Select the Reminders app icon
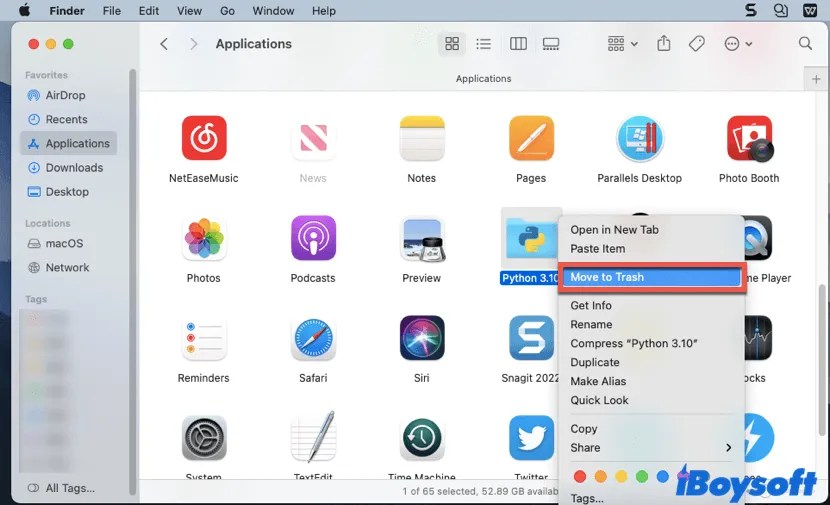The height and width of the screenshot is (505, 830). click(204, 338)
